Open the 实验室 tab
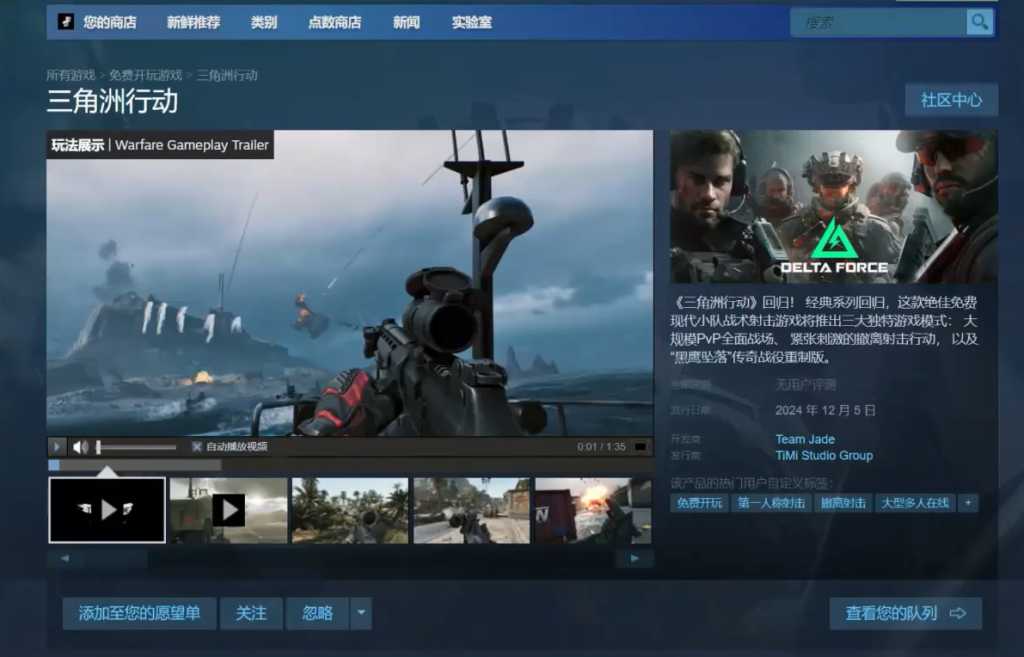Viewport: 1024px width, 657px height. tap(472, 22)
